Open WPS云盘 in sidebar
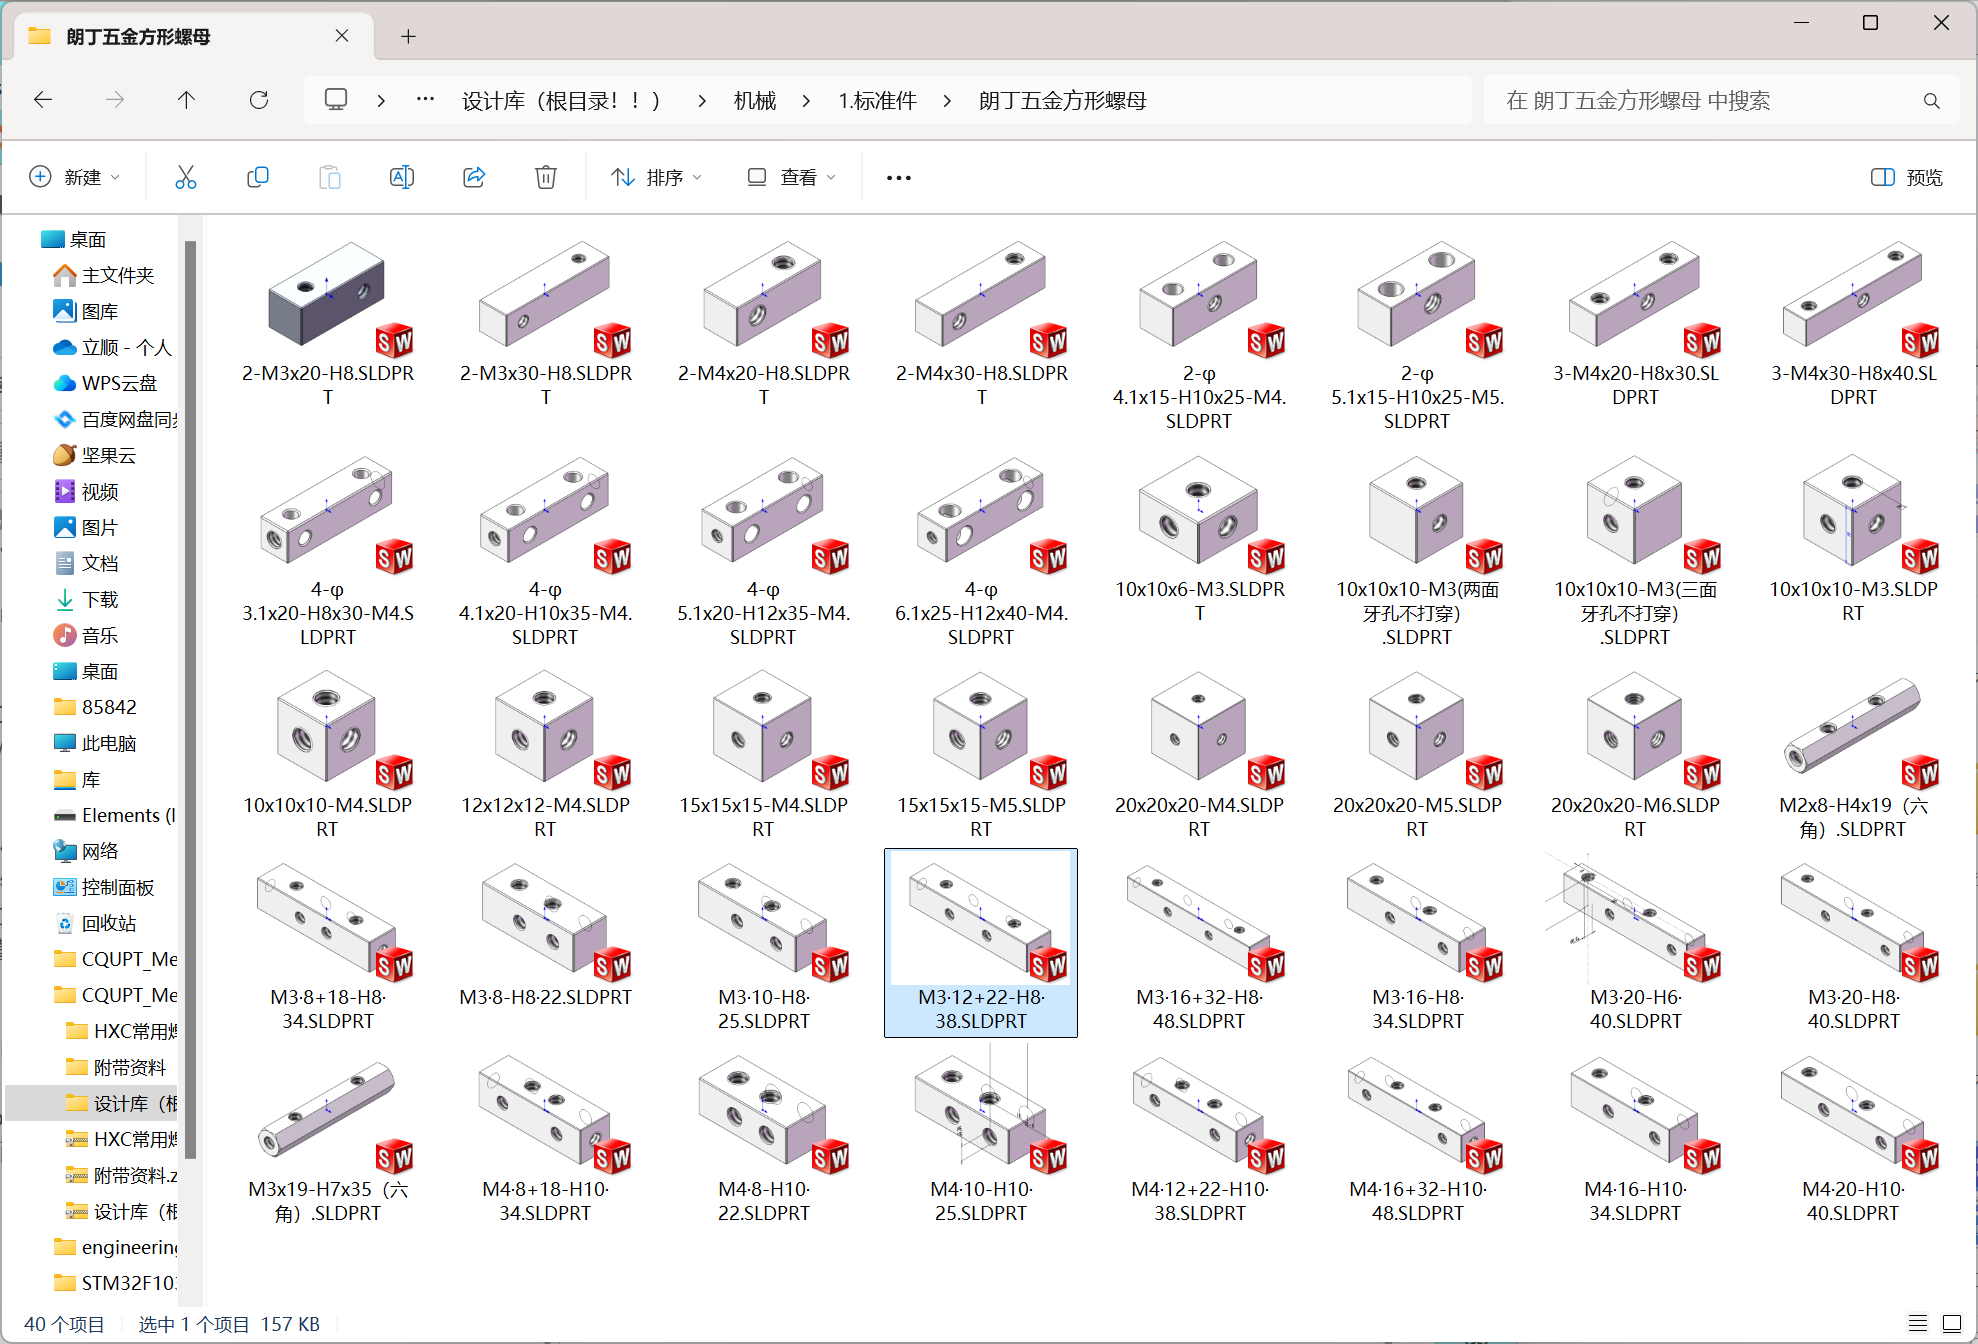 point(105,383)
